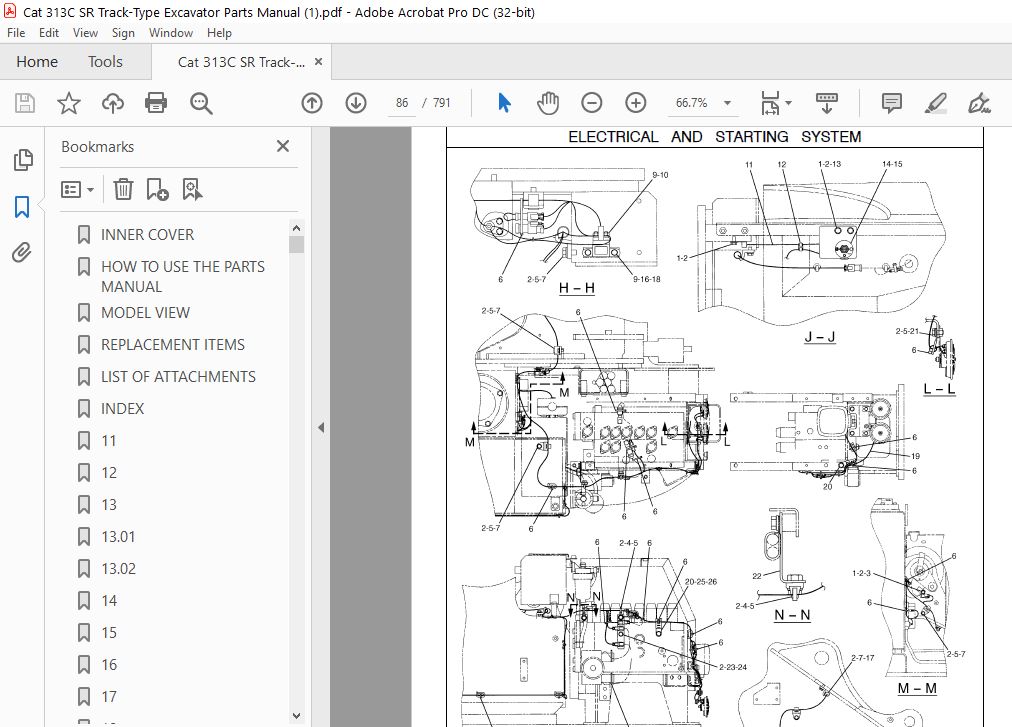Click the cloud upload icon

(x=113, y=103)
